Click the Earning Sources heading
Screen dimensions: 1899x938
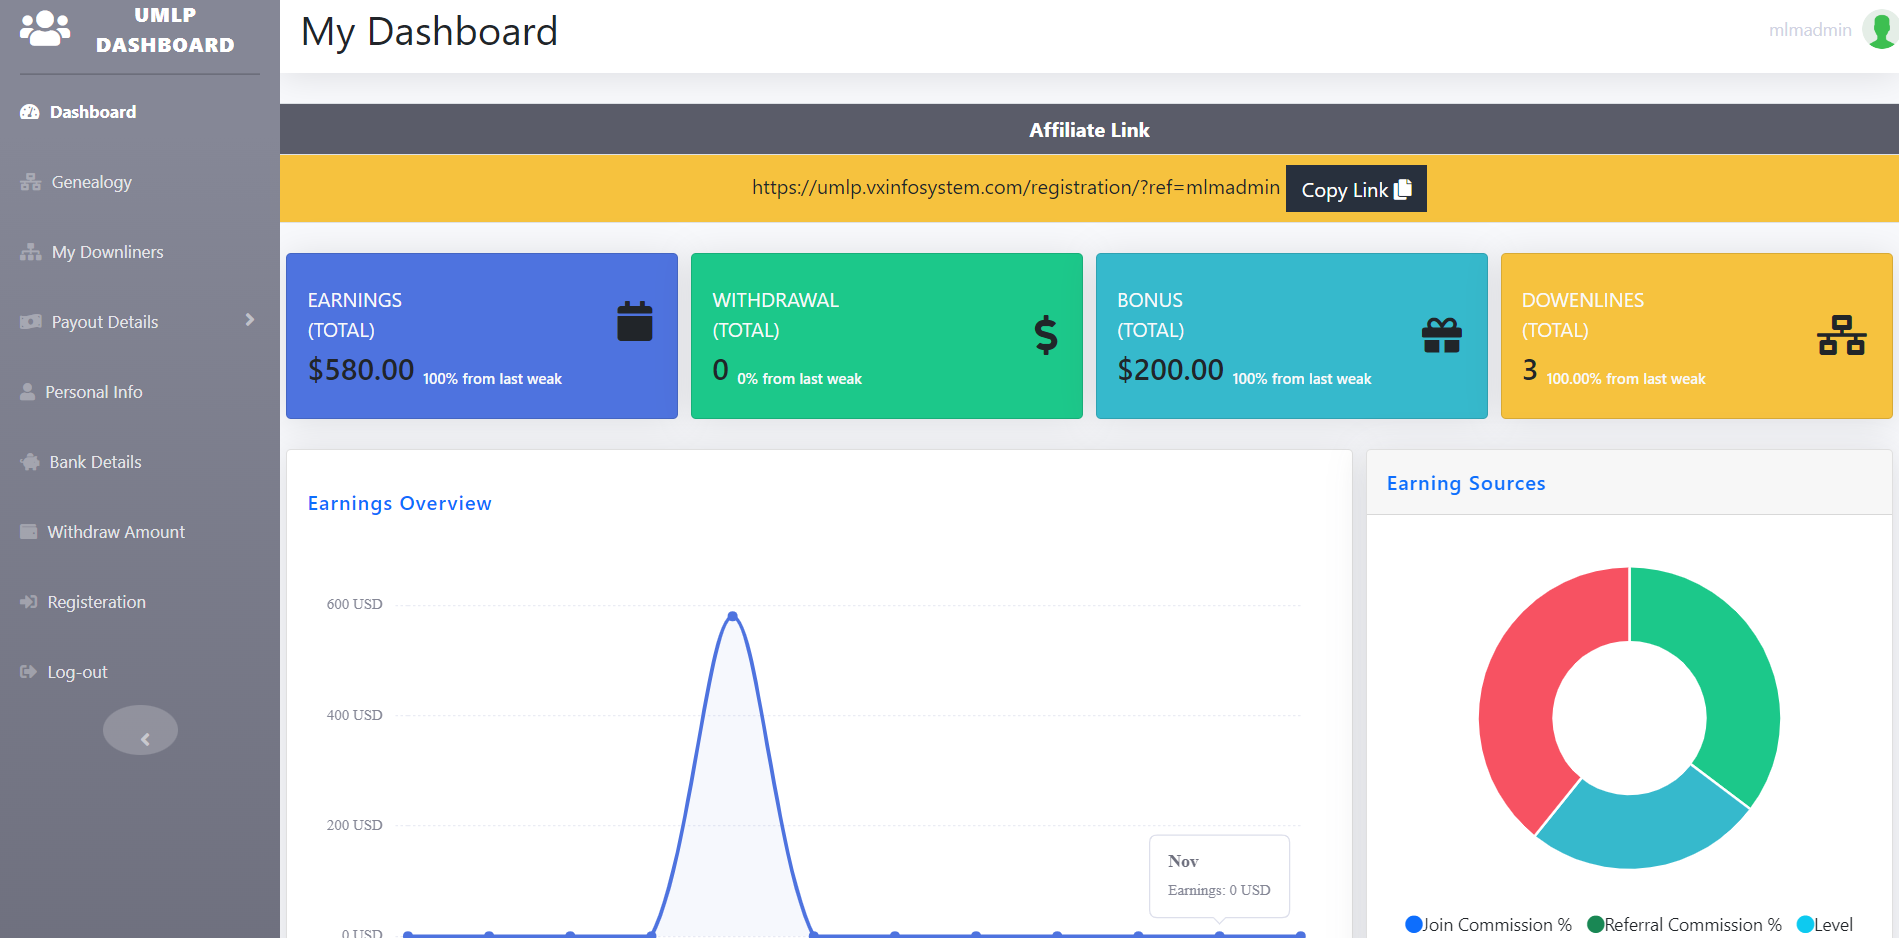(1466, 483)
